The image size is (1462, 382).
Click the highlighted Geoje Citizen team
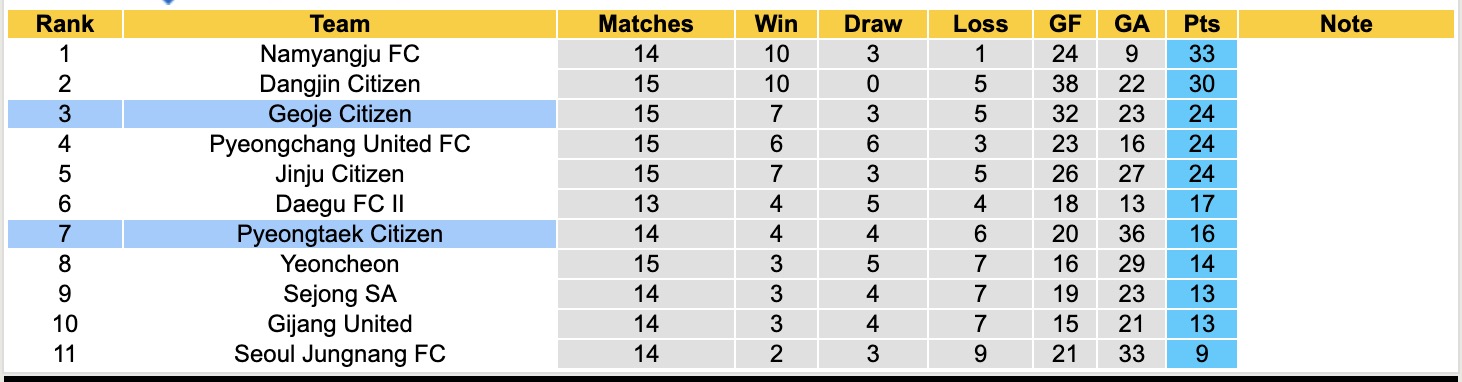[x=340, y=114]
